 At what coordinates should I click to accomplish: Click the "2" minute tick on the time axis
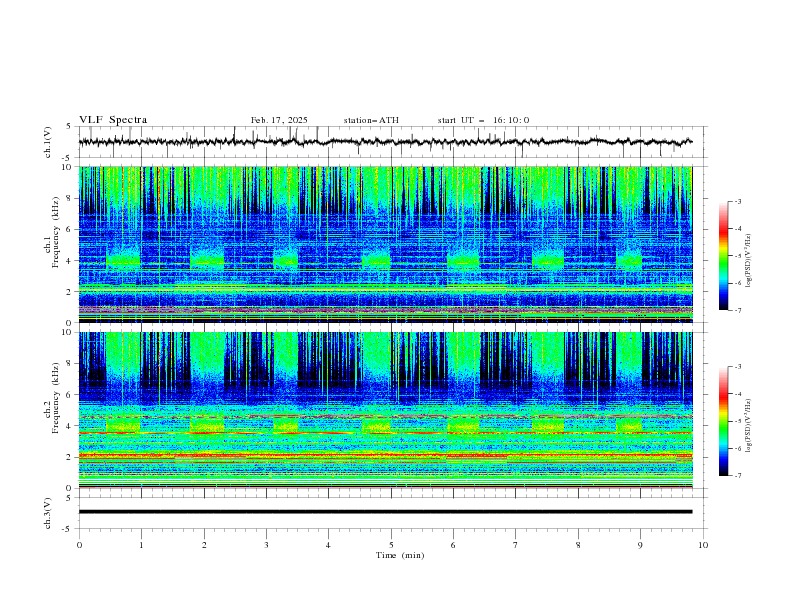(204, 545)
